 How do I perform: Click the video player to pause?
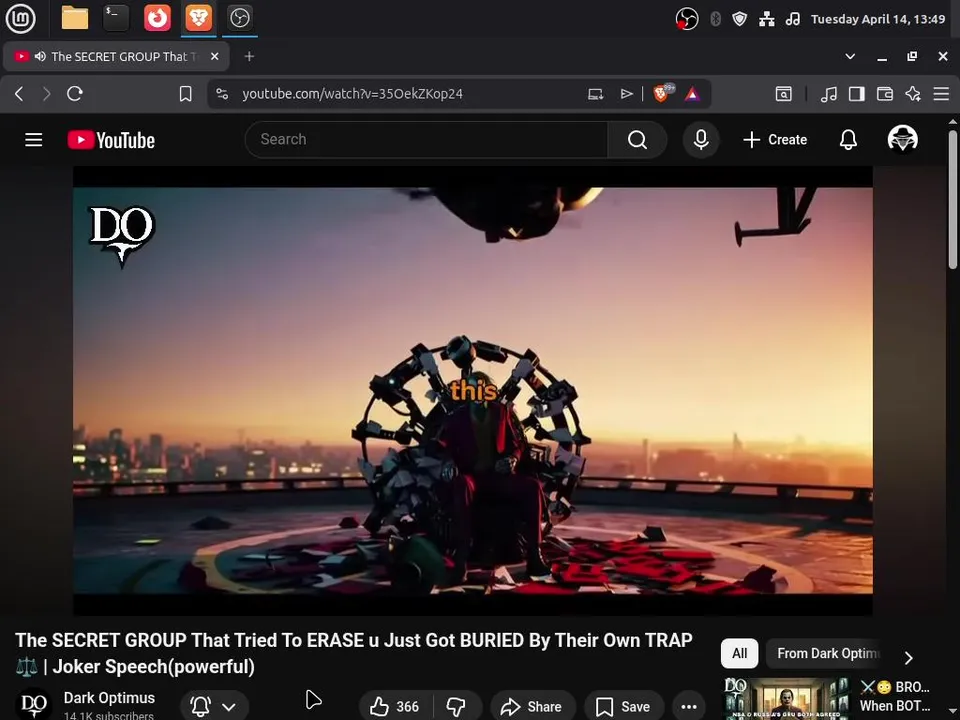tap(473, 391)
